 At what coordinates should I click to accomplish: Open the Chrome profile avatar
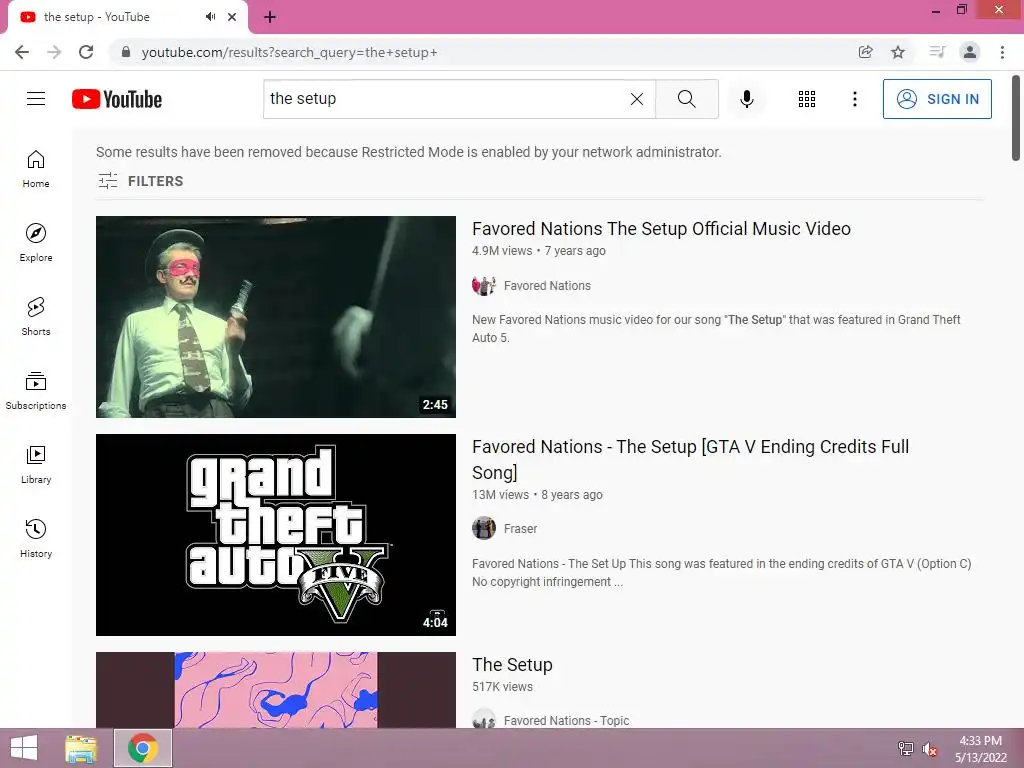click(x=970, y=52)
